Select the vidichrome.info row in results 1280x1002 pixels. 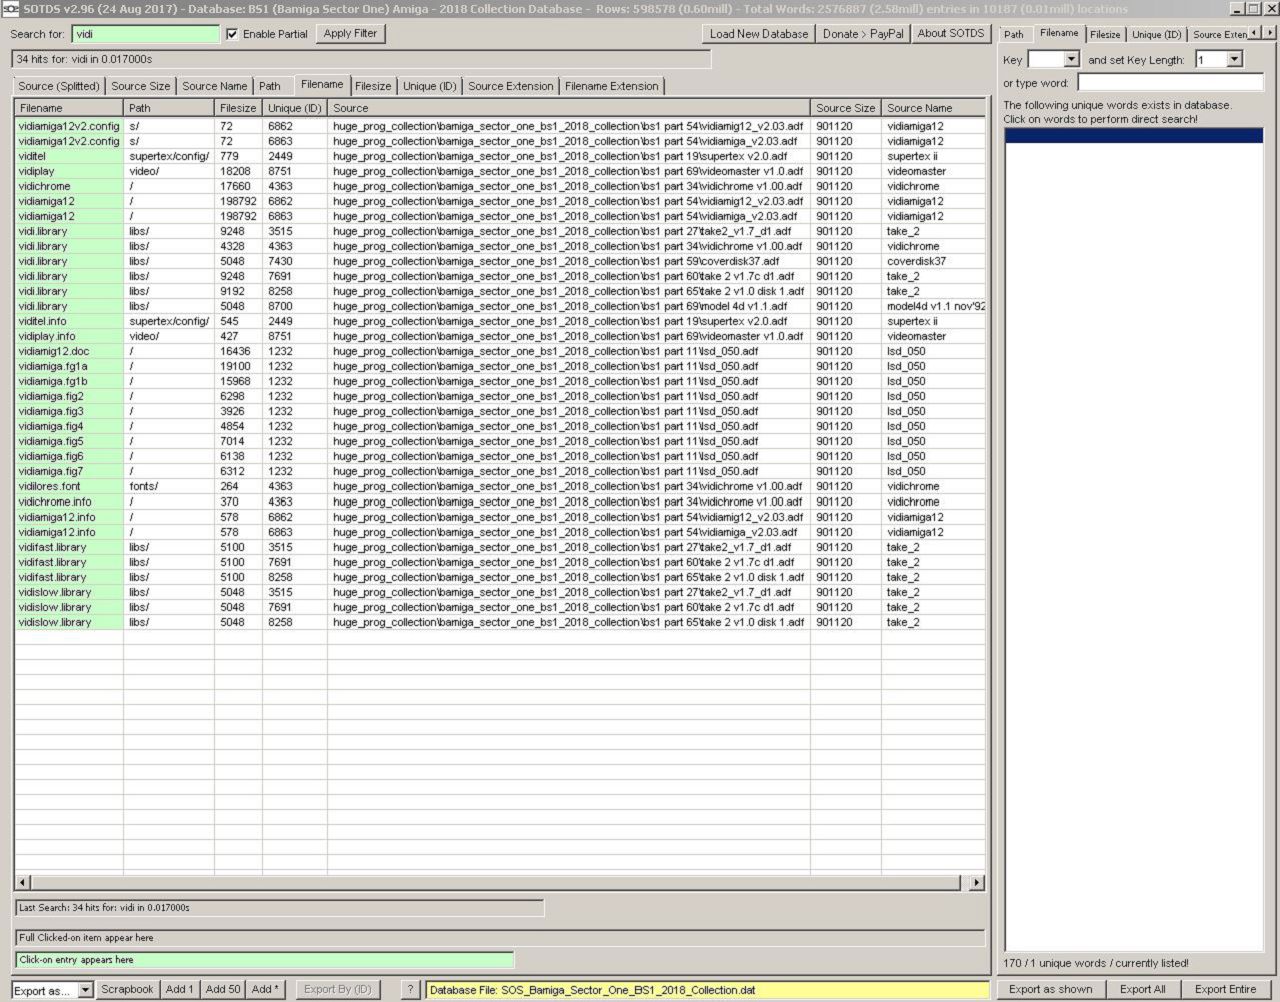(55, 502)
